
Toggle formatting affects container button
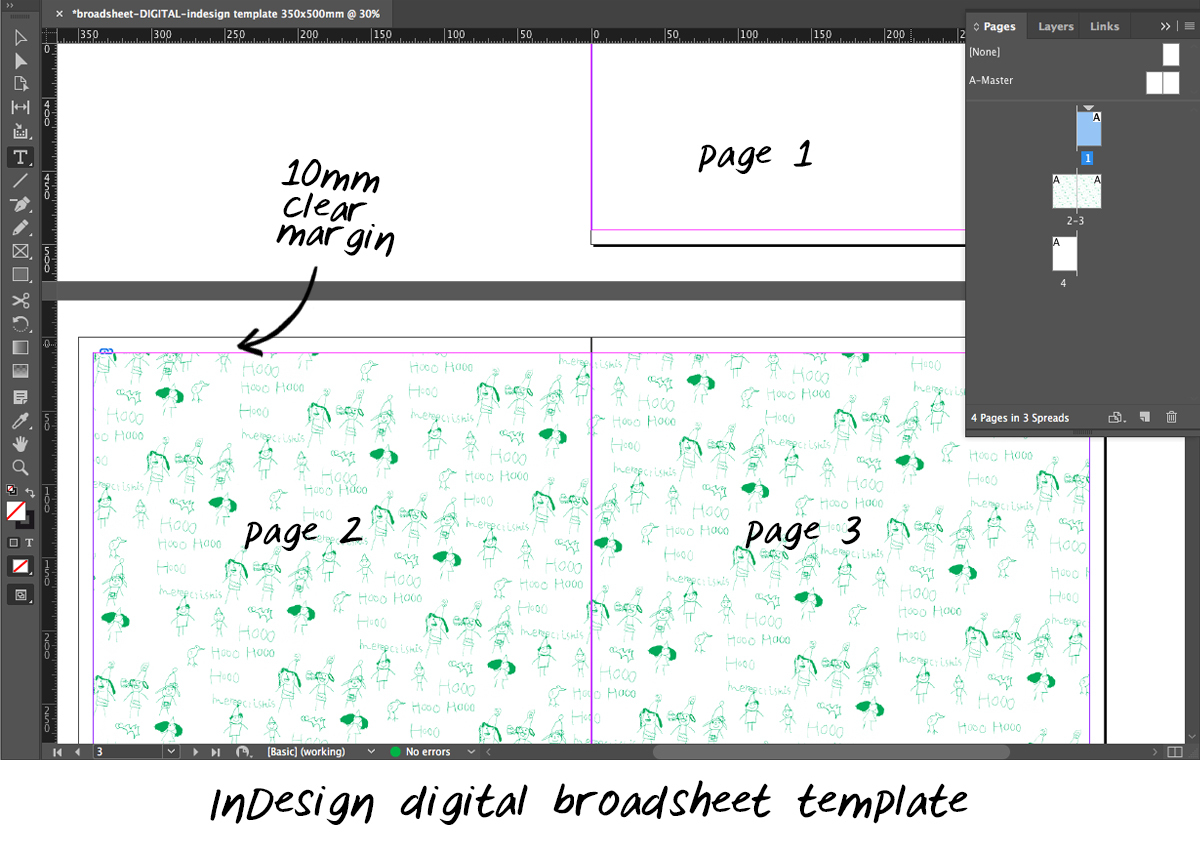tap(13, 542)
